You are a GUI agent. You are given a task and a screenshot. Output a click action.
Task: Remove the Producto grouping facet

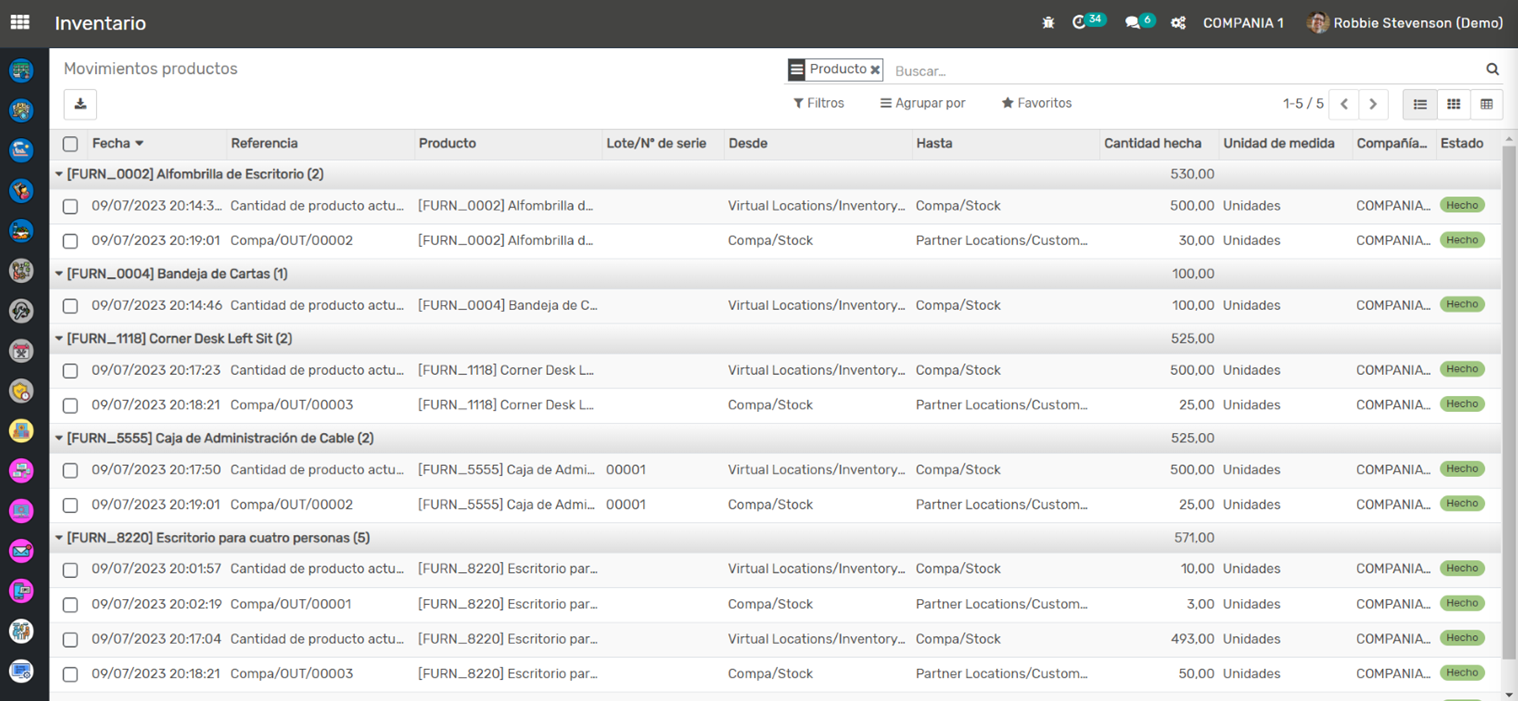click(x=875, y=70)
